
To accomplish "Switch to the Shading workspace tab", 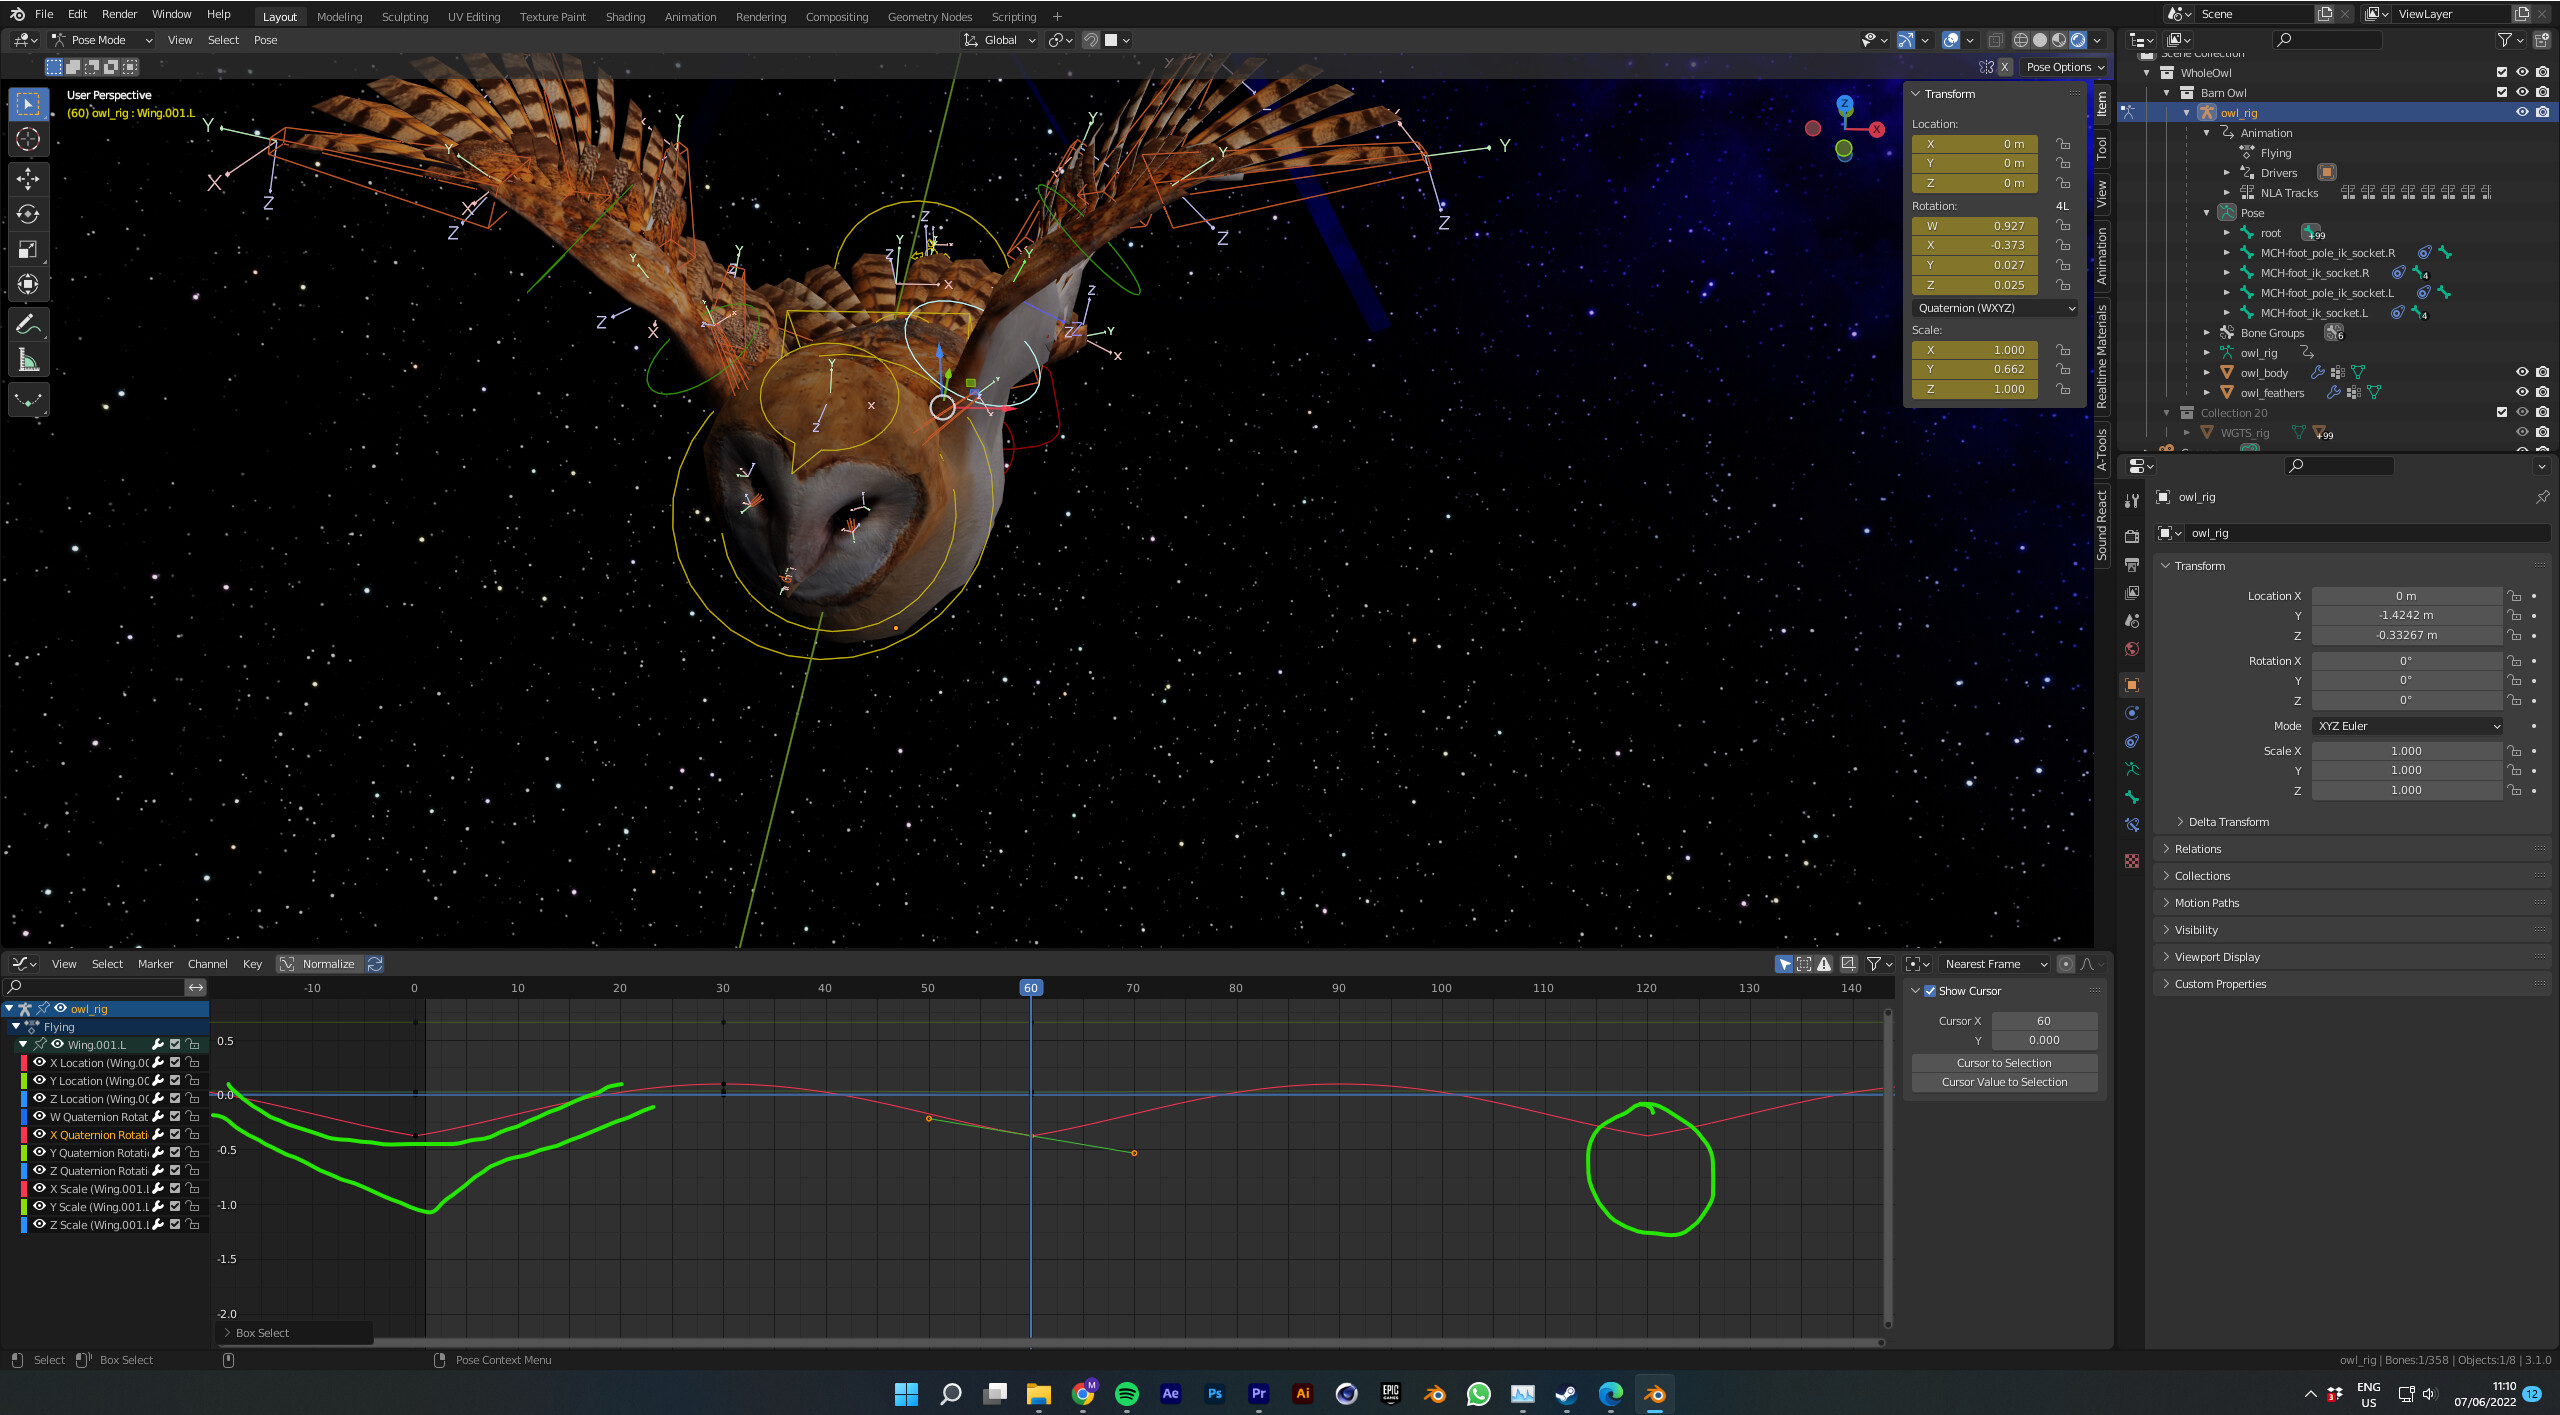I will coord(626,16).
